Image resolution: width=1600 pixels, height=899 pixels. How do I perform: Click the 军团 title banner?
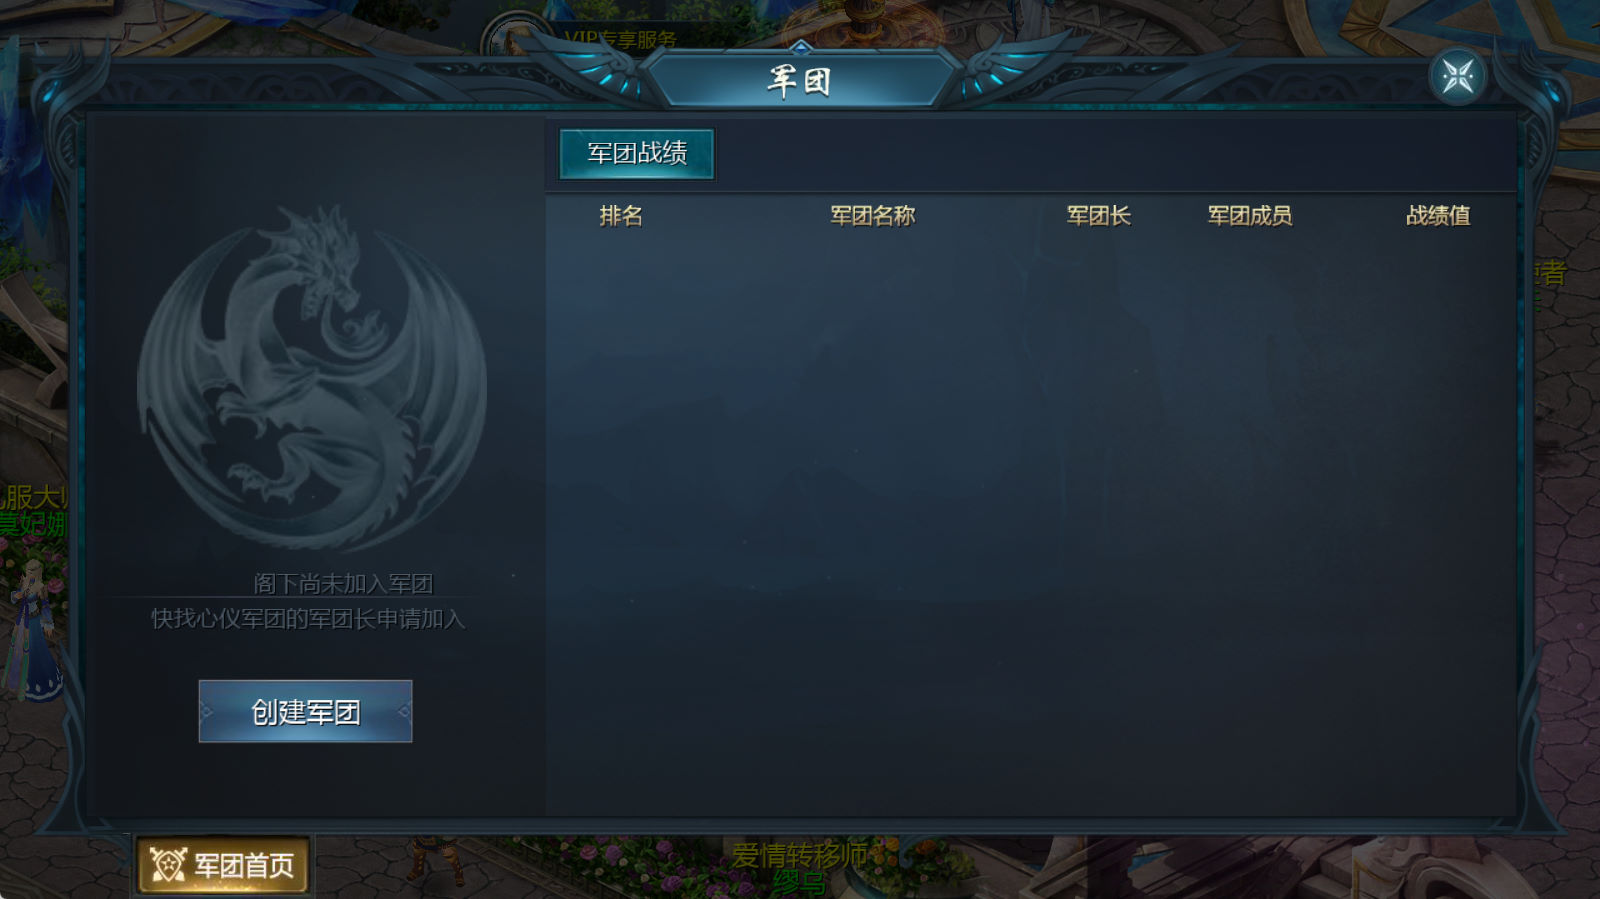coord(800,80)
